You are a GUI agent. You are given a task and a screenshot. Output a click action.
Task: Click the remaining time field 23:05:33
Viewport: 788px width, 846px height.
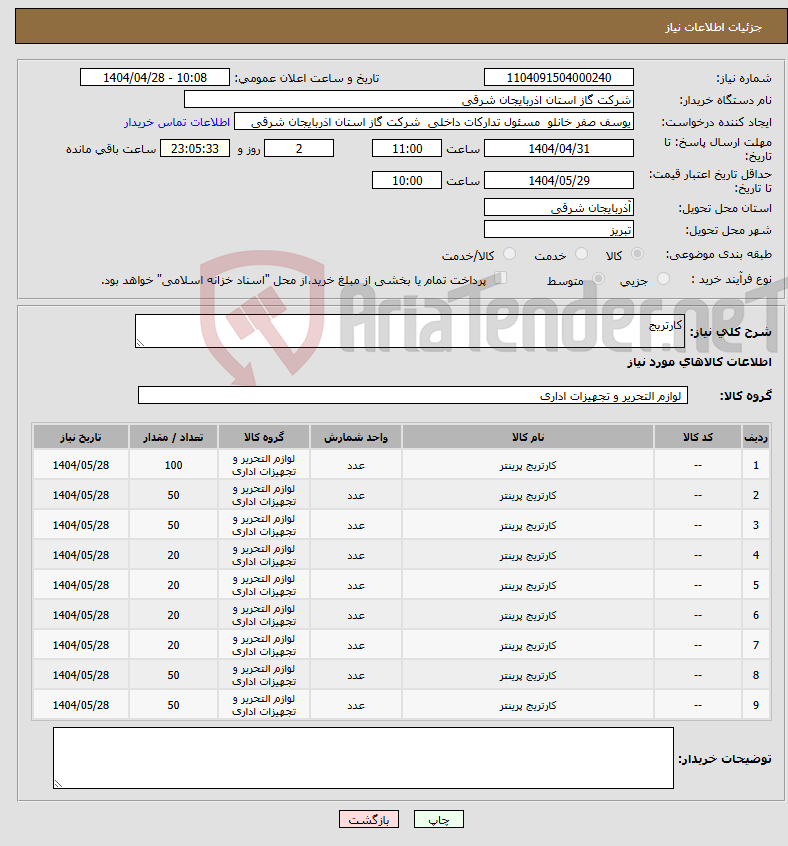(195, 148)
